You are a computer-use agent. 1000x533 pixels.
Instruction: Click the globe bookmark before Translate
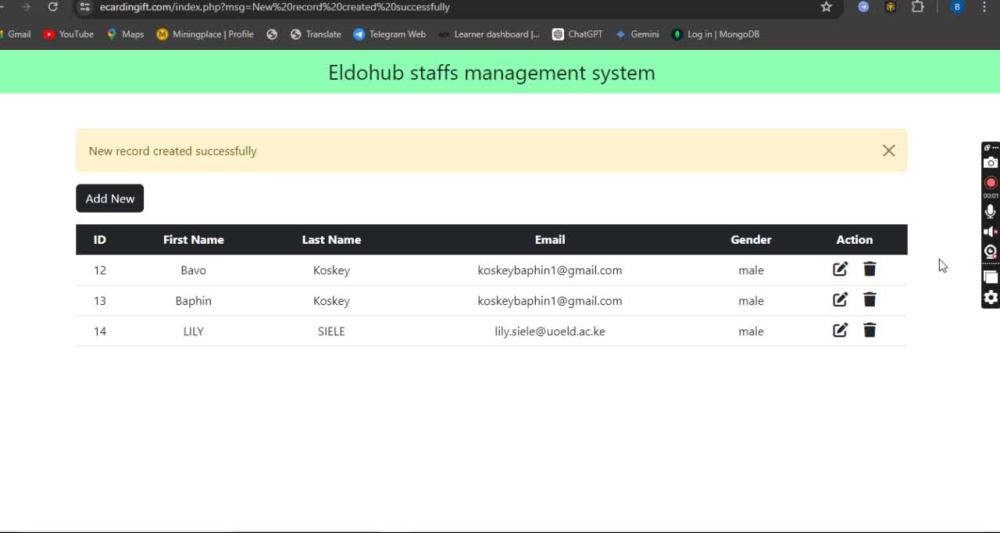(x=272, y=34)
